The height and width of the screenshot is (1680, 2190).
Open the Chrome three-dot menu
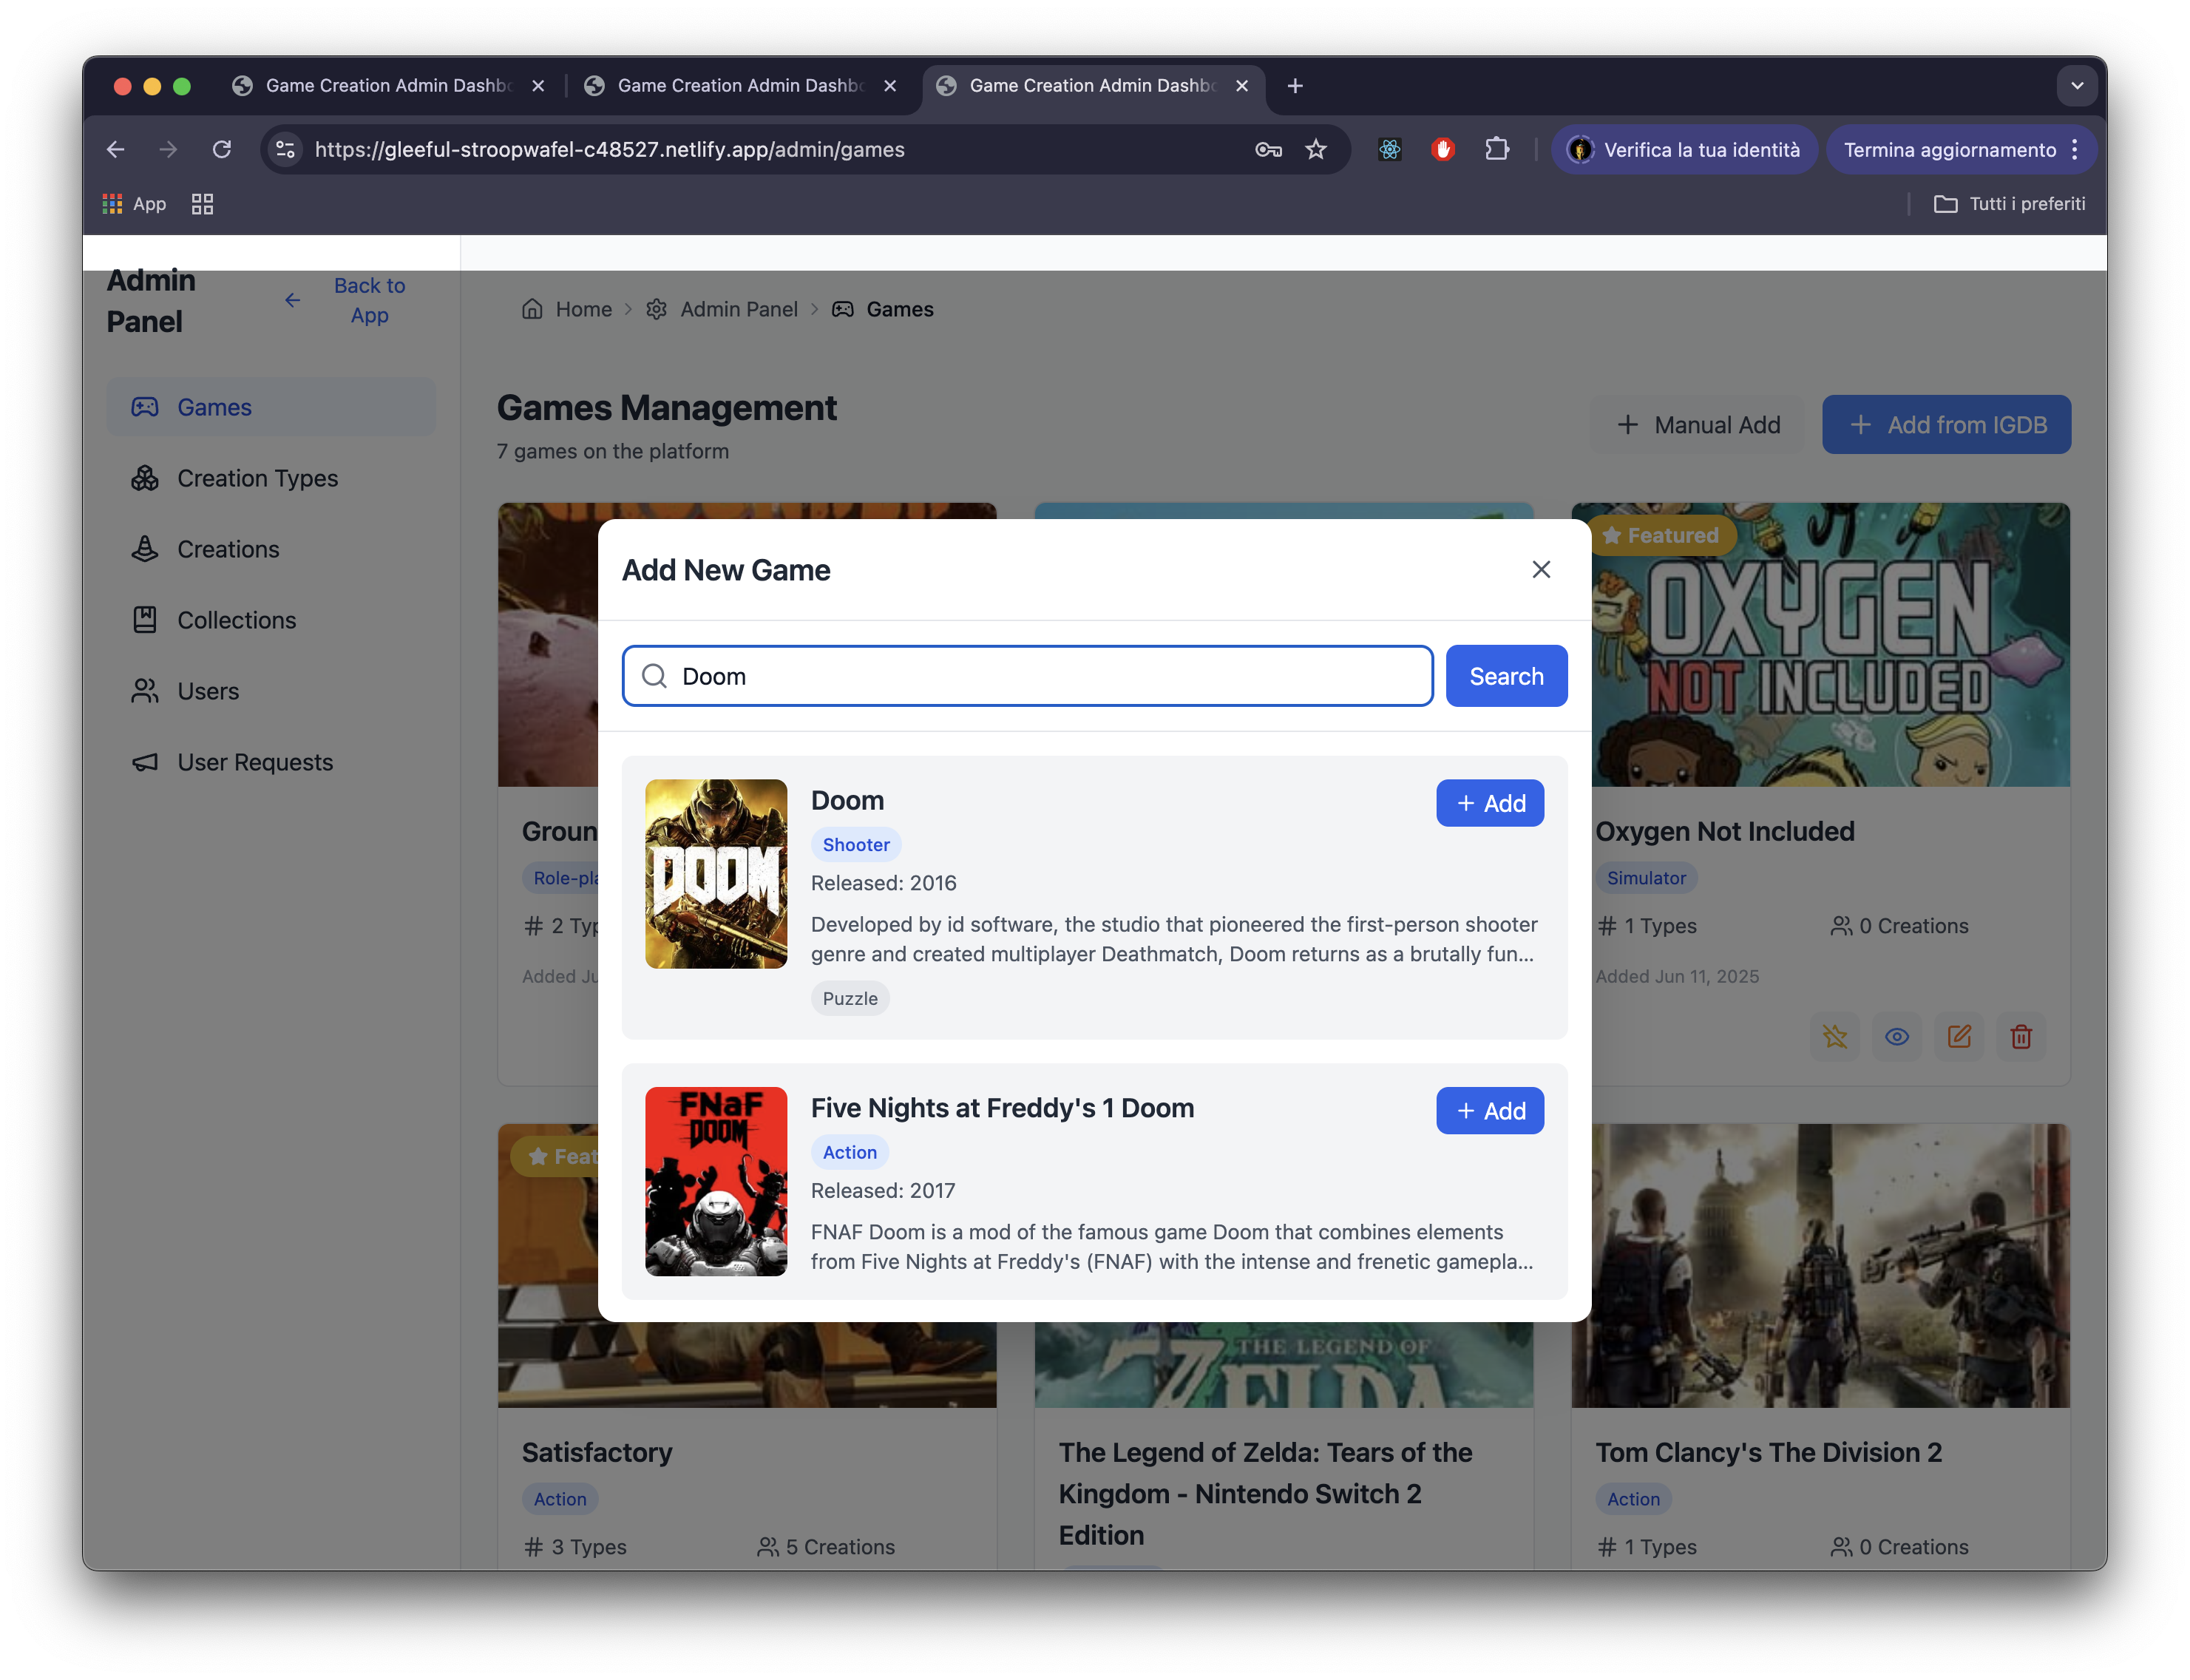click(2075, 149)
